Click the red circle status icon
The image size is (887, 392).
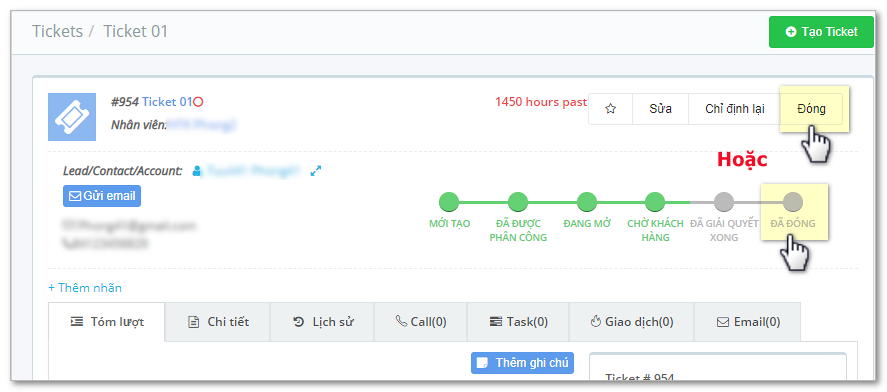pyautogui.click(x=198, y=102)
